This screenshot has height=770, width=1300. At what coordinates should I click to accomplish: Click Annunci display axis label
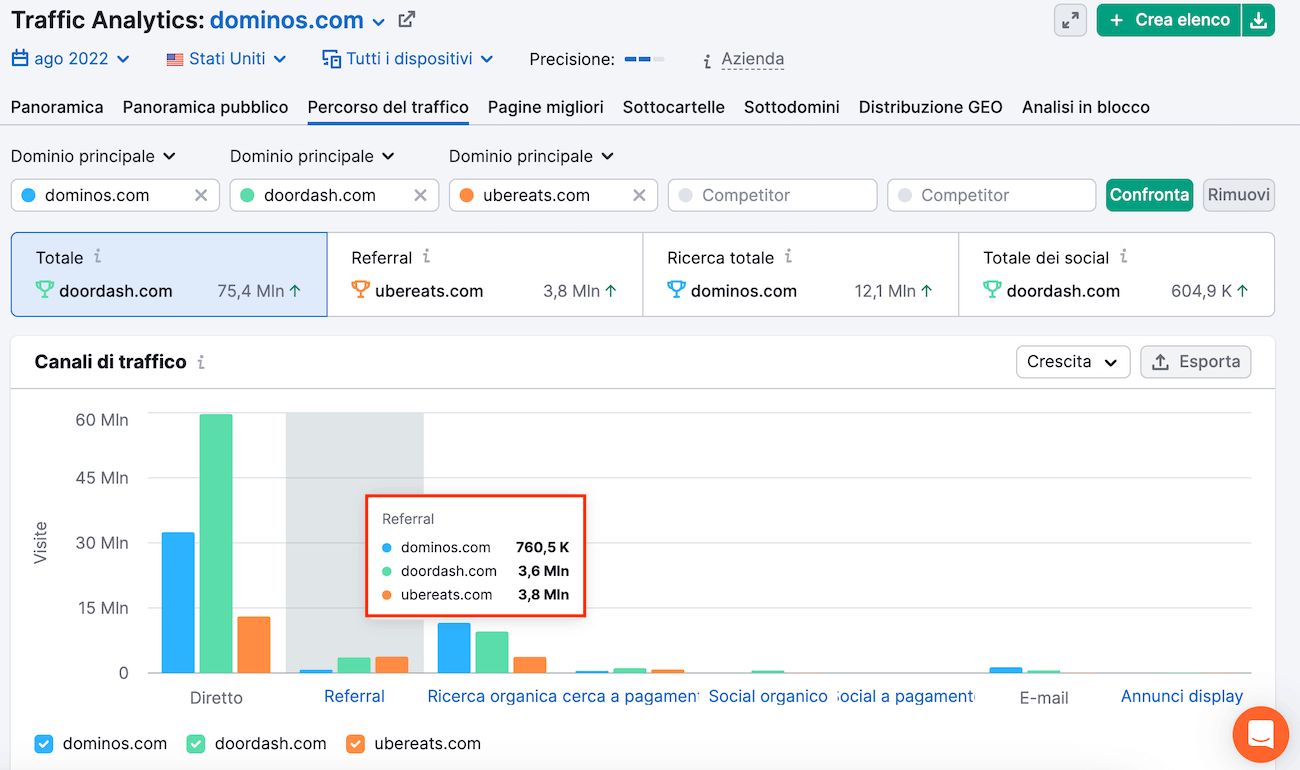point(1182,696)
